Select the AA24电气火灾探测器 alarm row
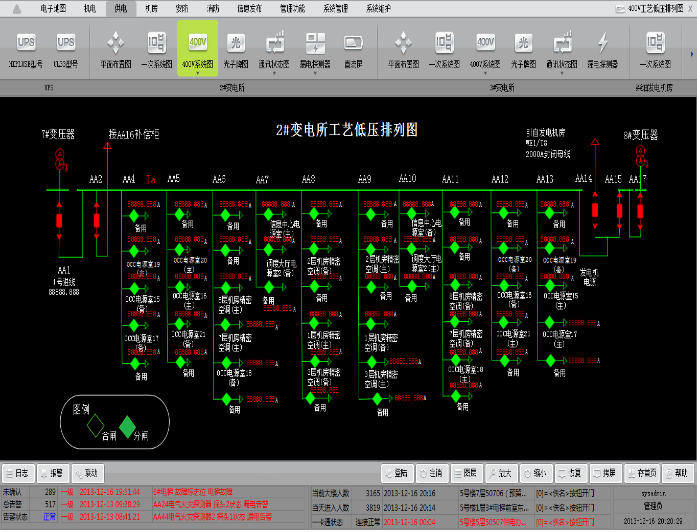Screen dimensions: 697x532 184,505
